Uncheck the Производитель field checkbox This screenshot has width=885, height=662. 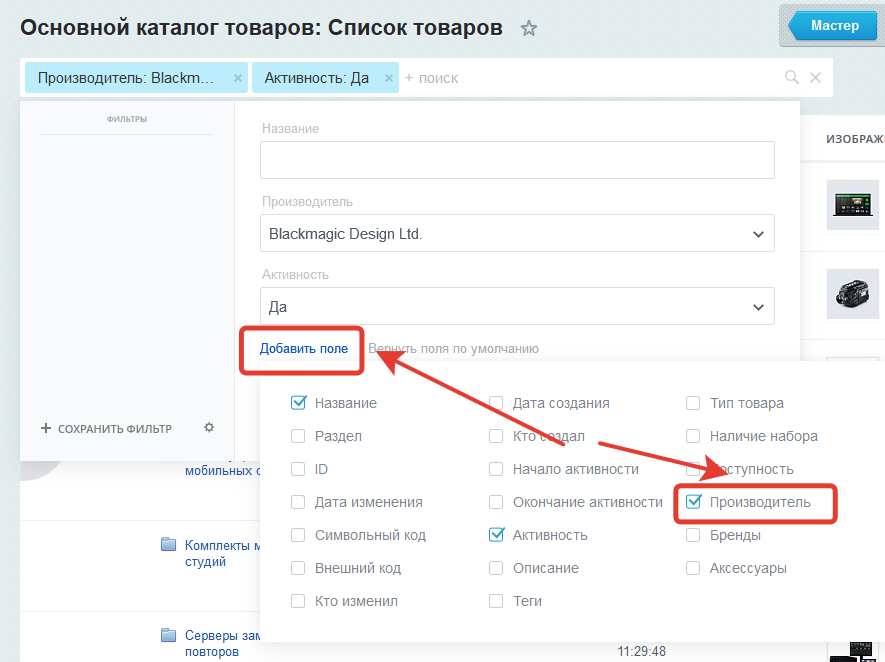693,502
